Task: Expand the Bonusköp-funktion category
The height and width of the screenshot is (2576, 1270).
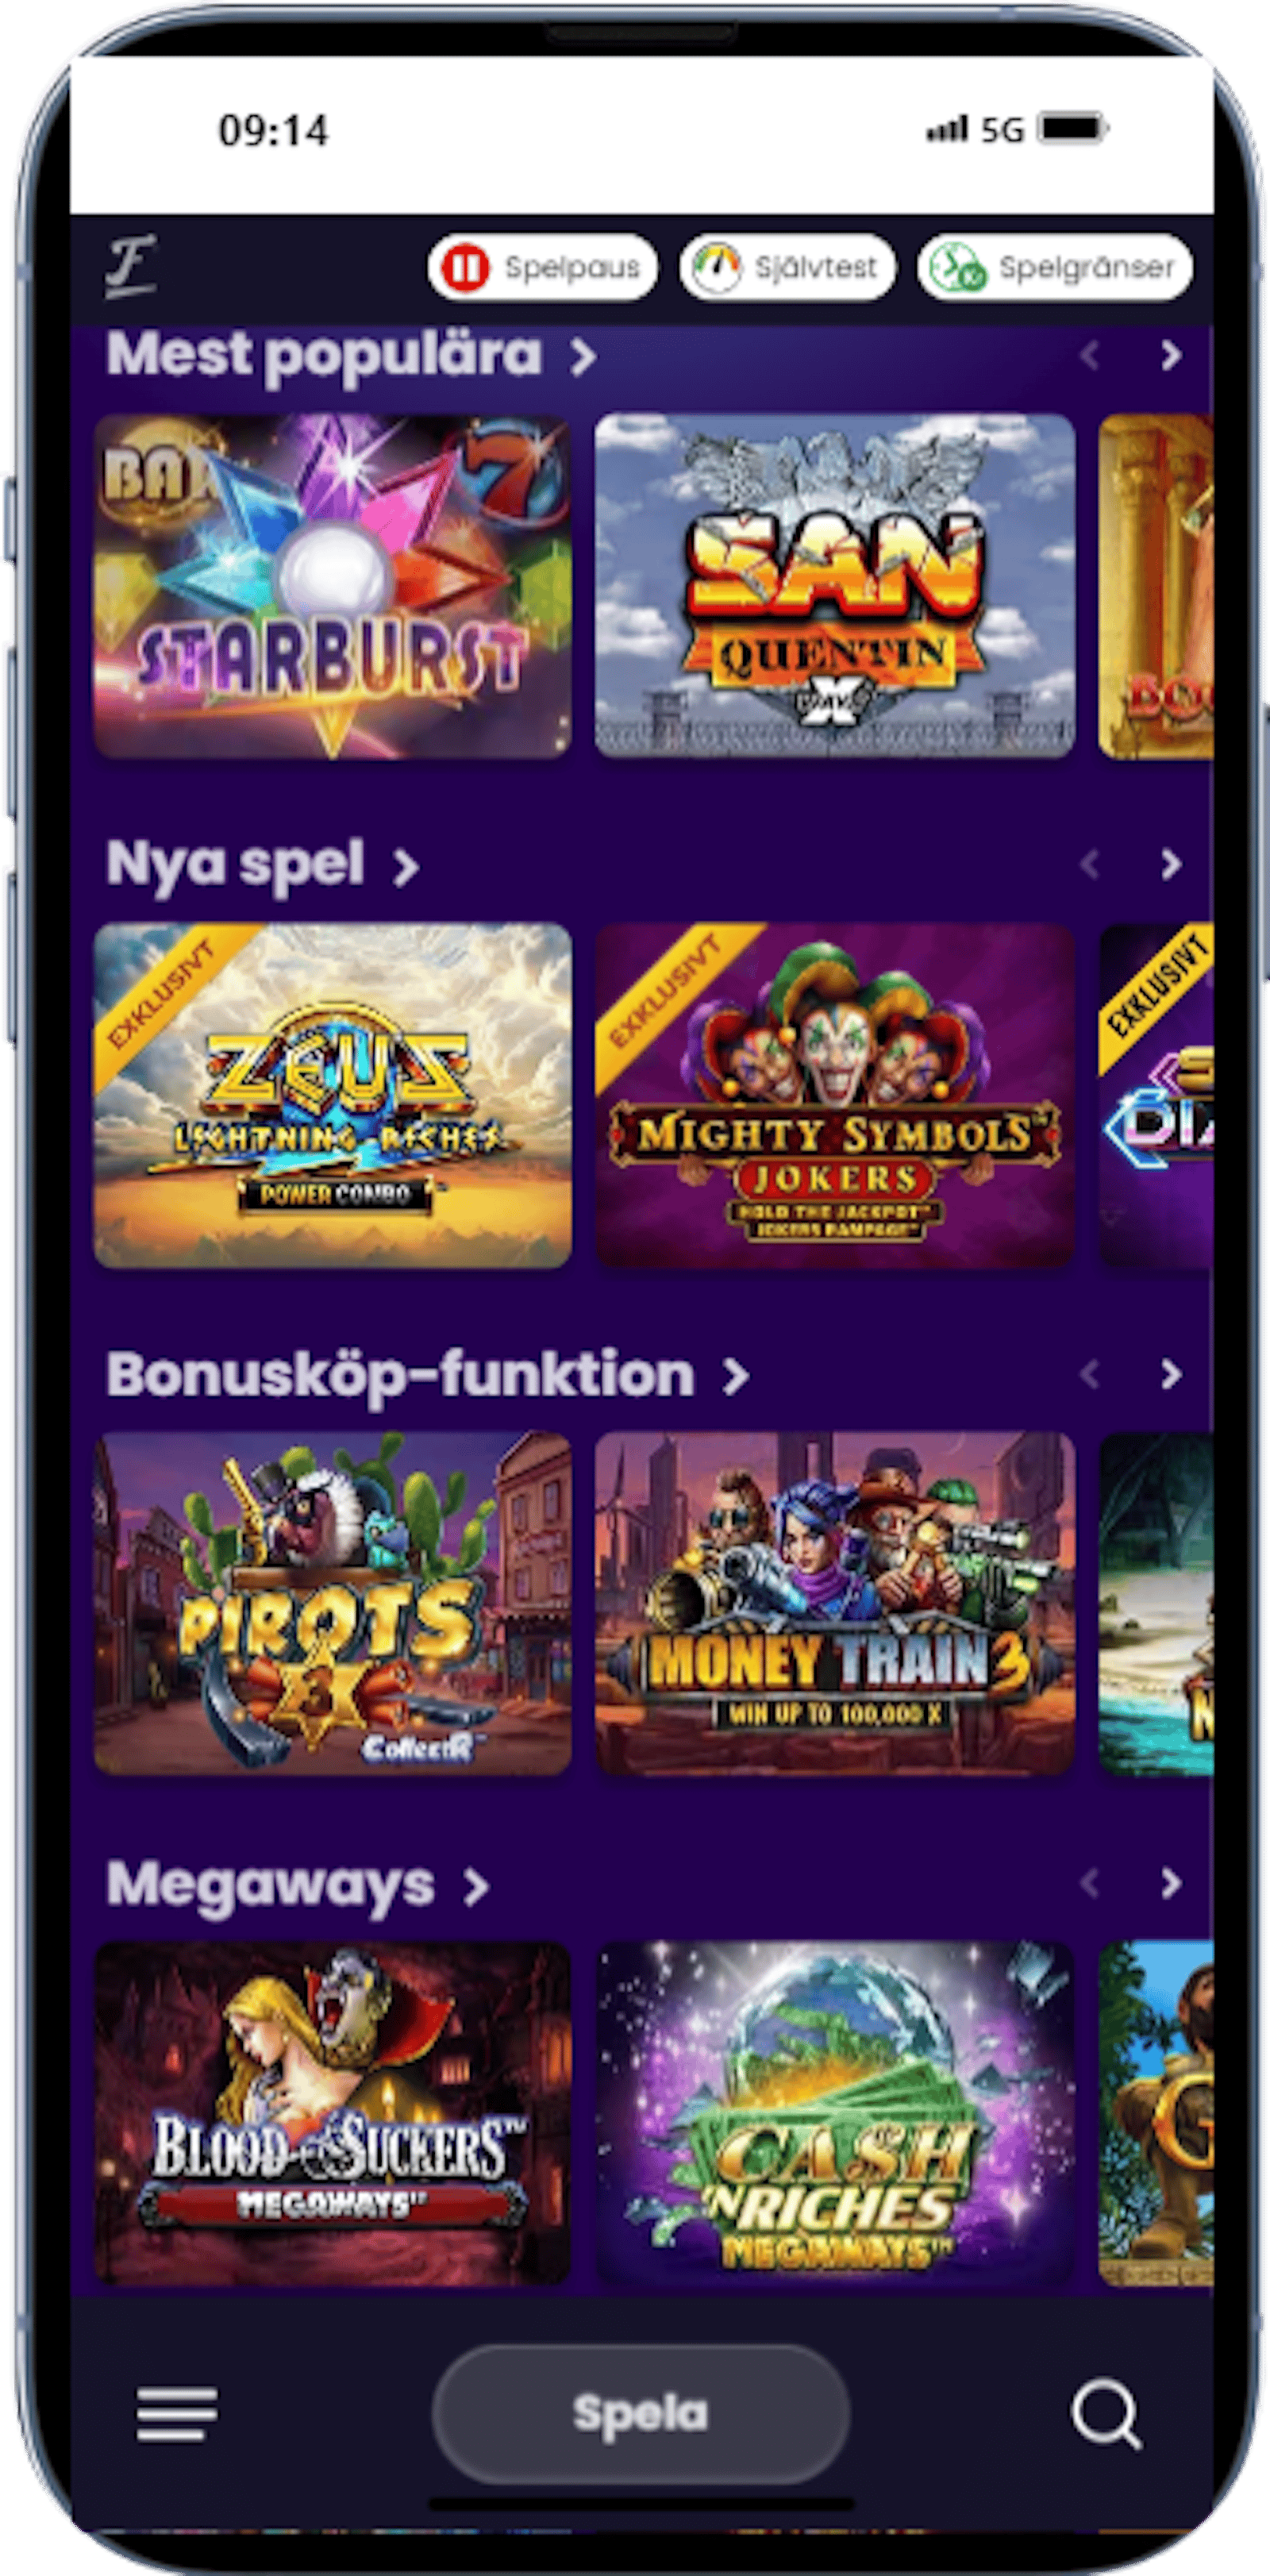Action: (427, 1375)
